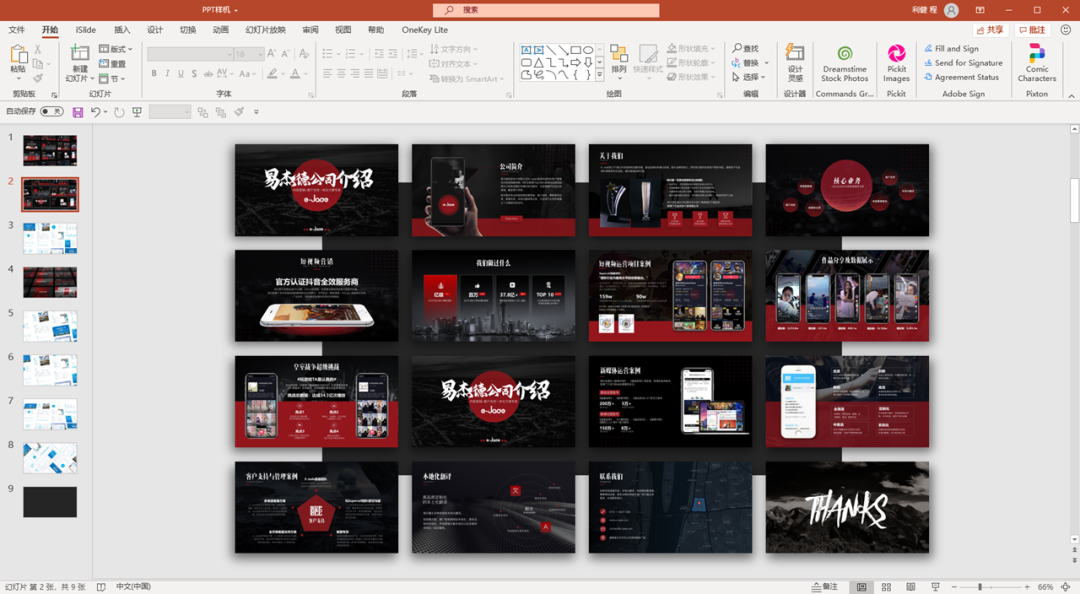The width and height of the screenshot is (1080, 594).
Task: Expand 节 section dropdown
Action: click(112, 79)
